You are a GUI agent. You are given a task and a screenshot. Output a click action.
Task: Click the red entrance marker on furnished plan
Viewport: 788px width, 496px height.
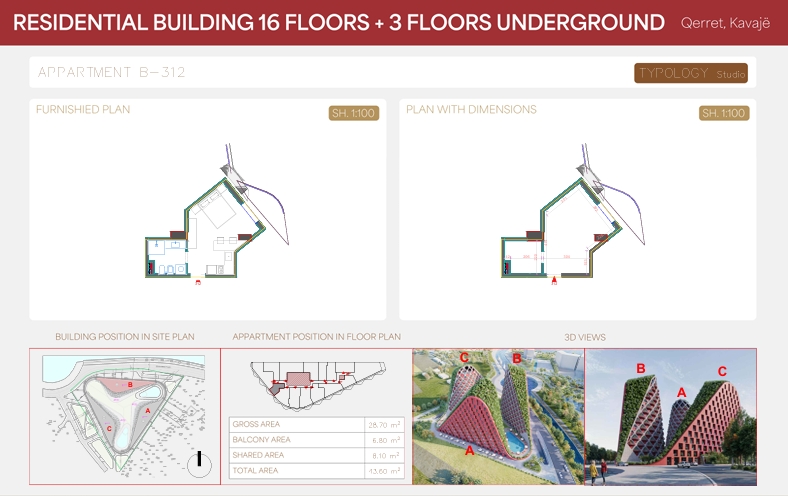198,283
